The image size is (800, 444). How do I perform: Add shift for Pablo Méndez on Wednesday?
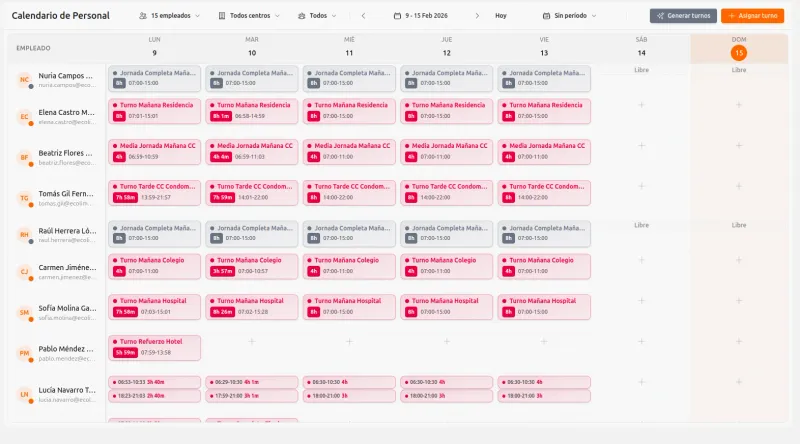(x=349, y=341)
